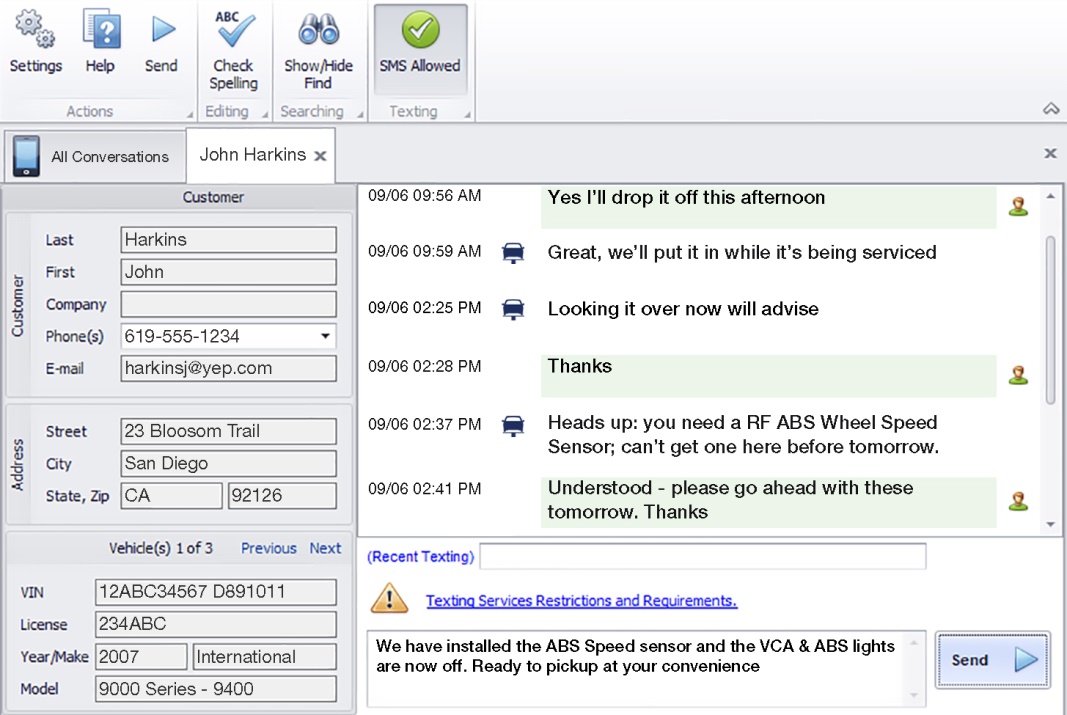
Task: Expand the Phone(s) dropdown arrow
Action: 325,336
